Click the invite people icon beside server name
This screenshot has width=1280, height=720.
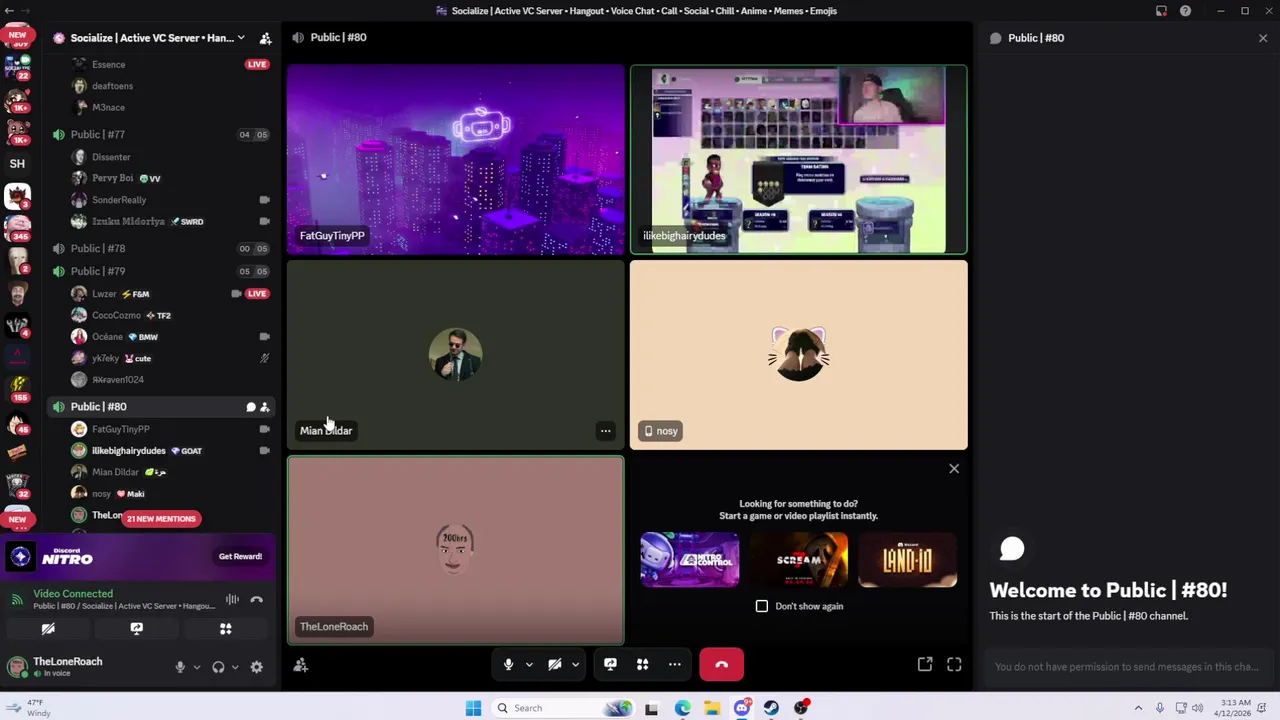[265, 38]
